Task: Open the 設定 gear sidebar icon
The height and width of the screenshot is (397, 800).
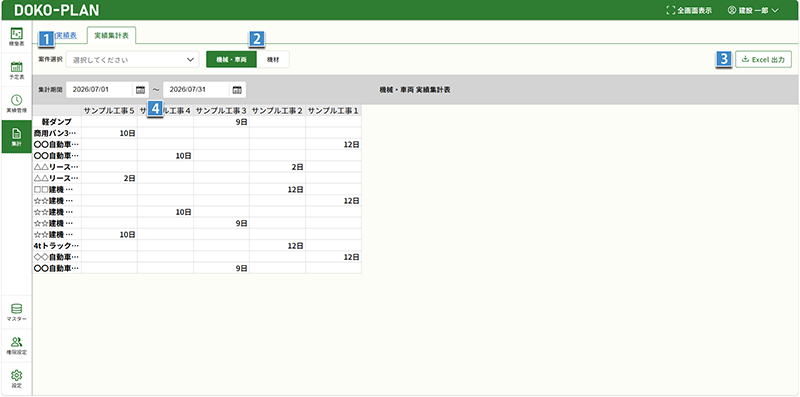Action: pyautogui.click(x=16, y=379)
